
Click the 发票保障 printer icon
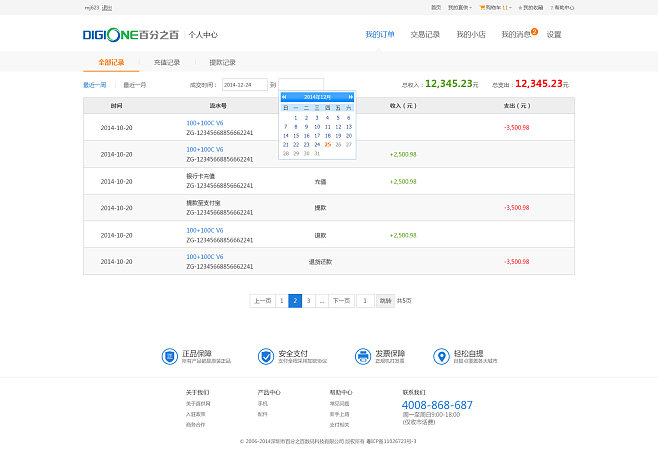pyautogui.click(x=363, y=357)
